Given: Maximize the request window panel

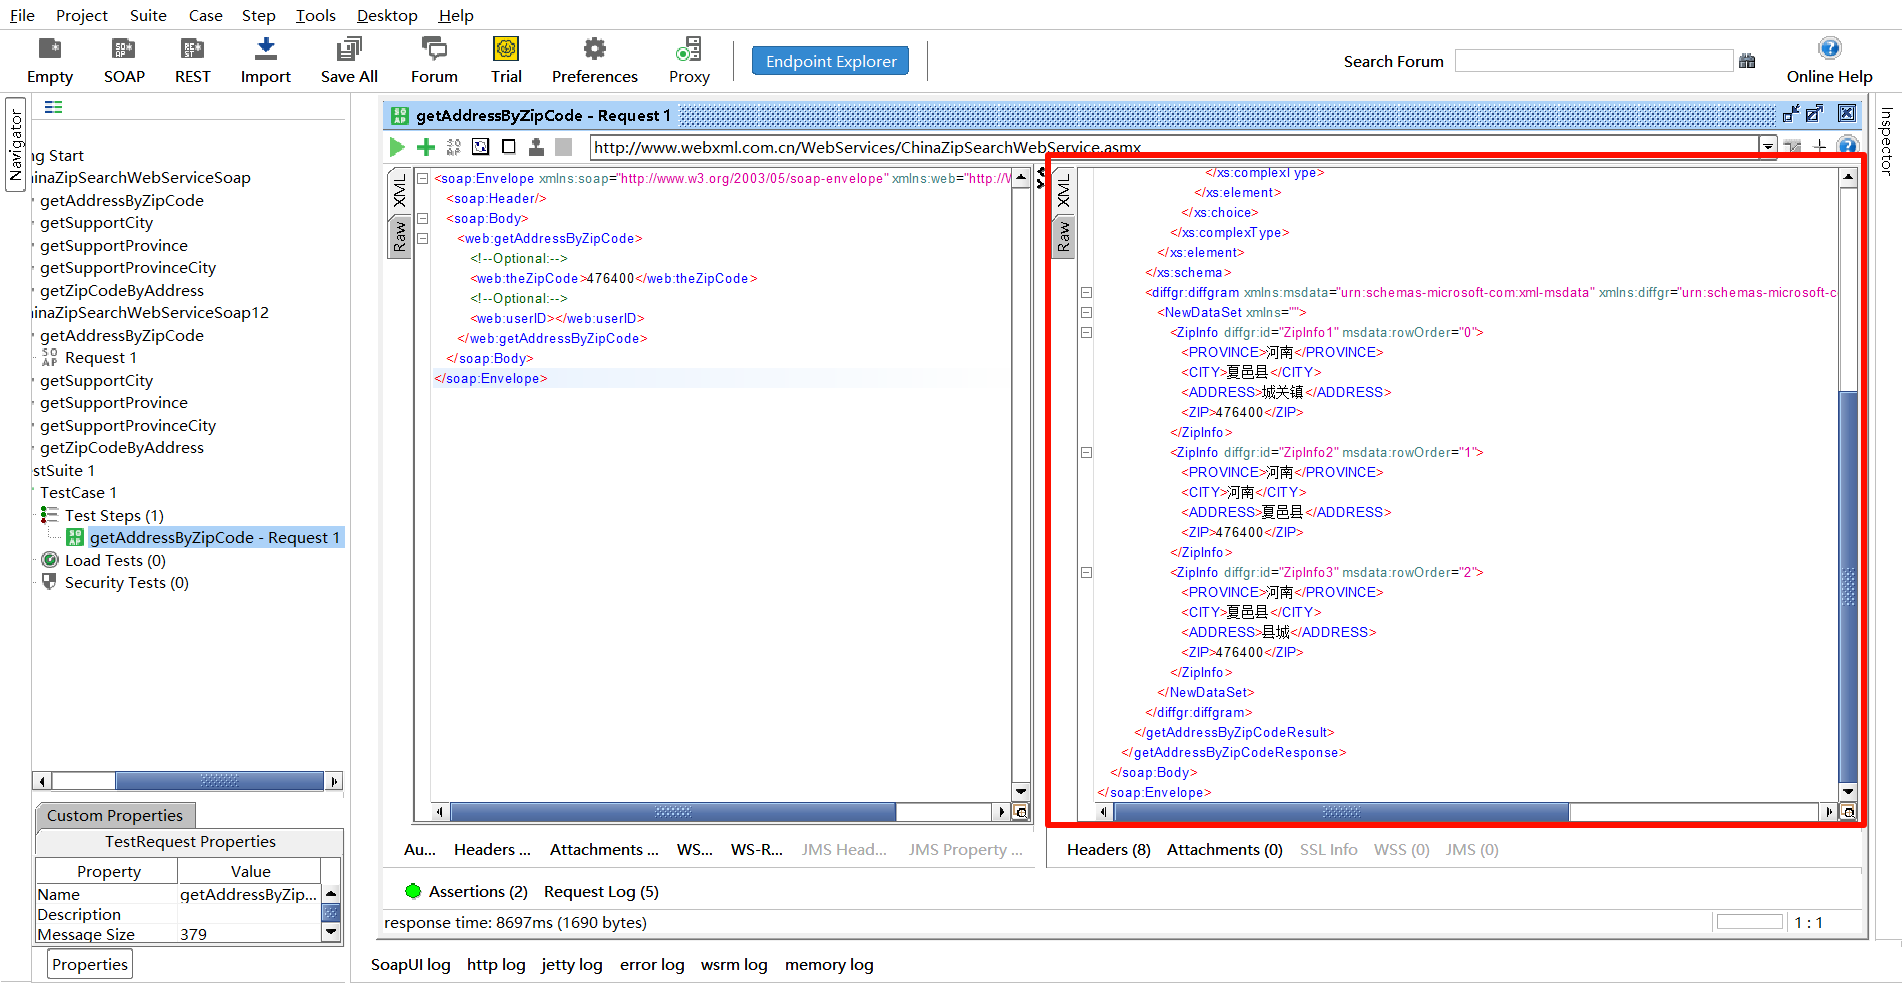Looking at the screenshot, I should (1815, 114).
